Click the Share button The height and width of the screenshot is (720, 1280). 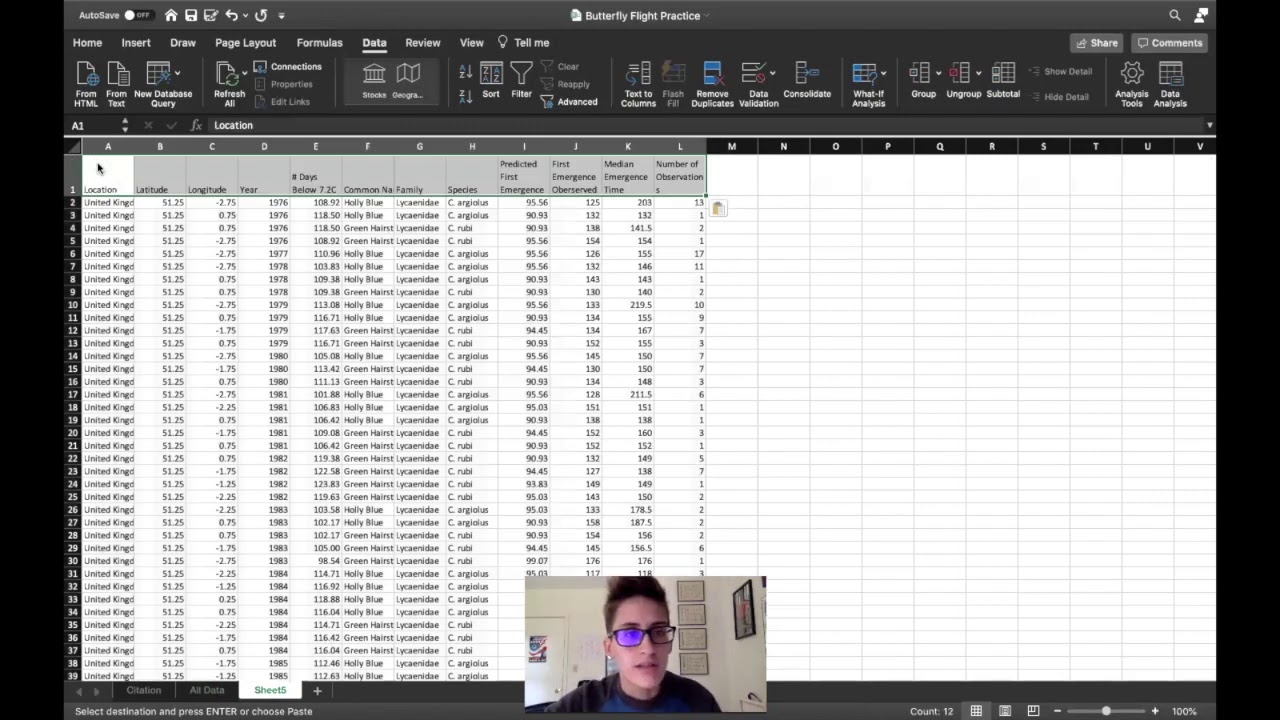[x=1096, y=43]
